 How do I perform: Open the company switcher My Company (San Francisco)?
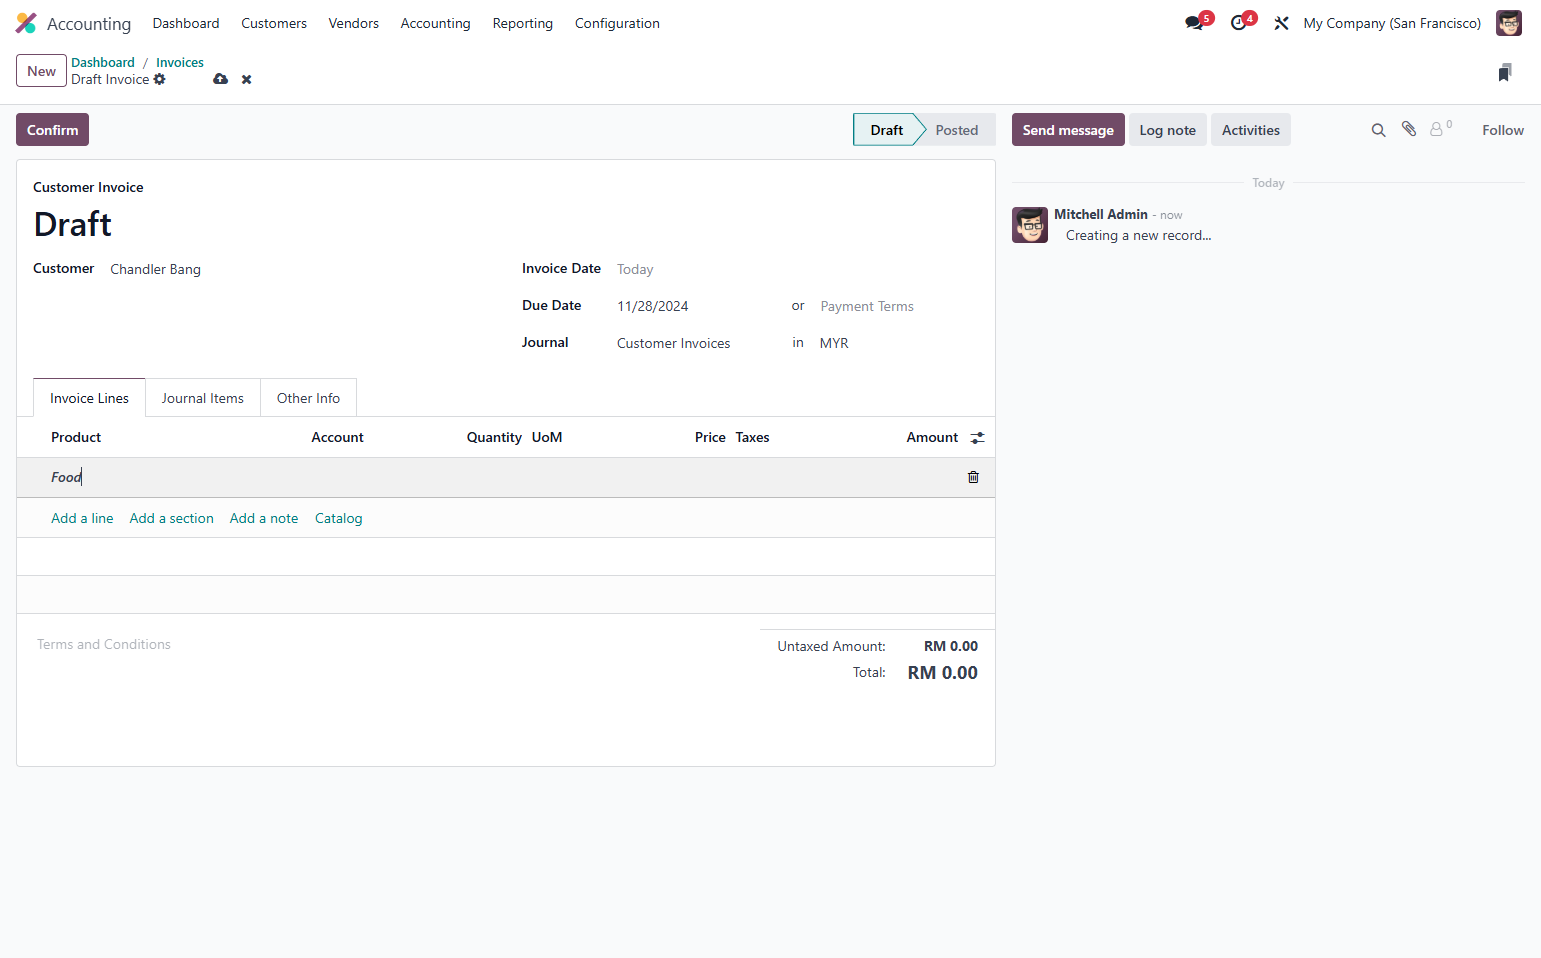click(x=1392, y=23)
